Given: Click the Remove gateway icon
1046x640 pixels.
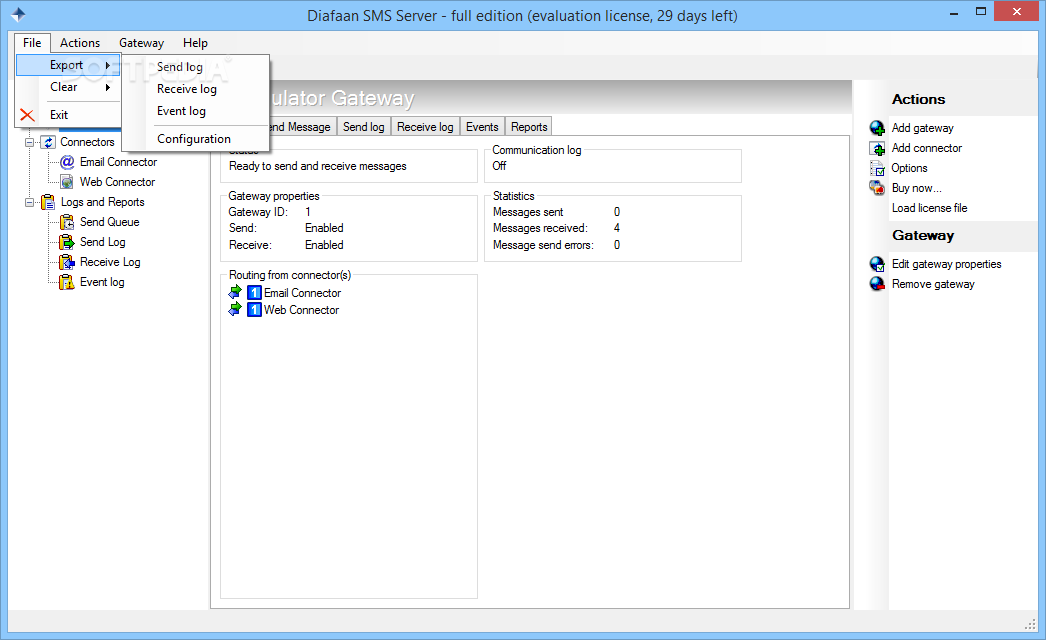Looking at the screenshot, I should [x=877, y=284].
